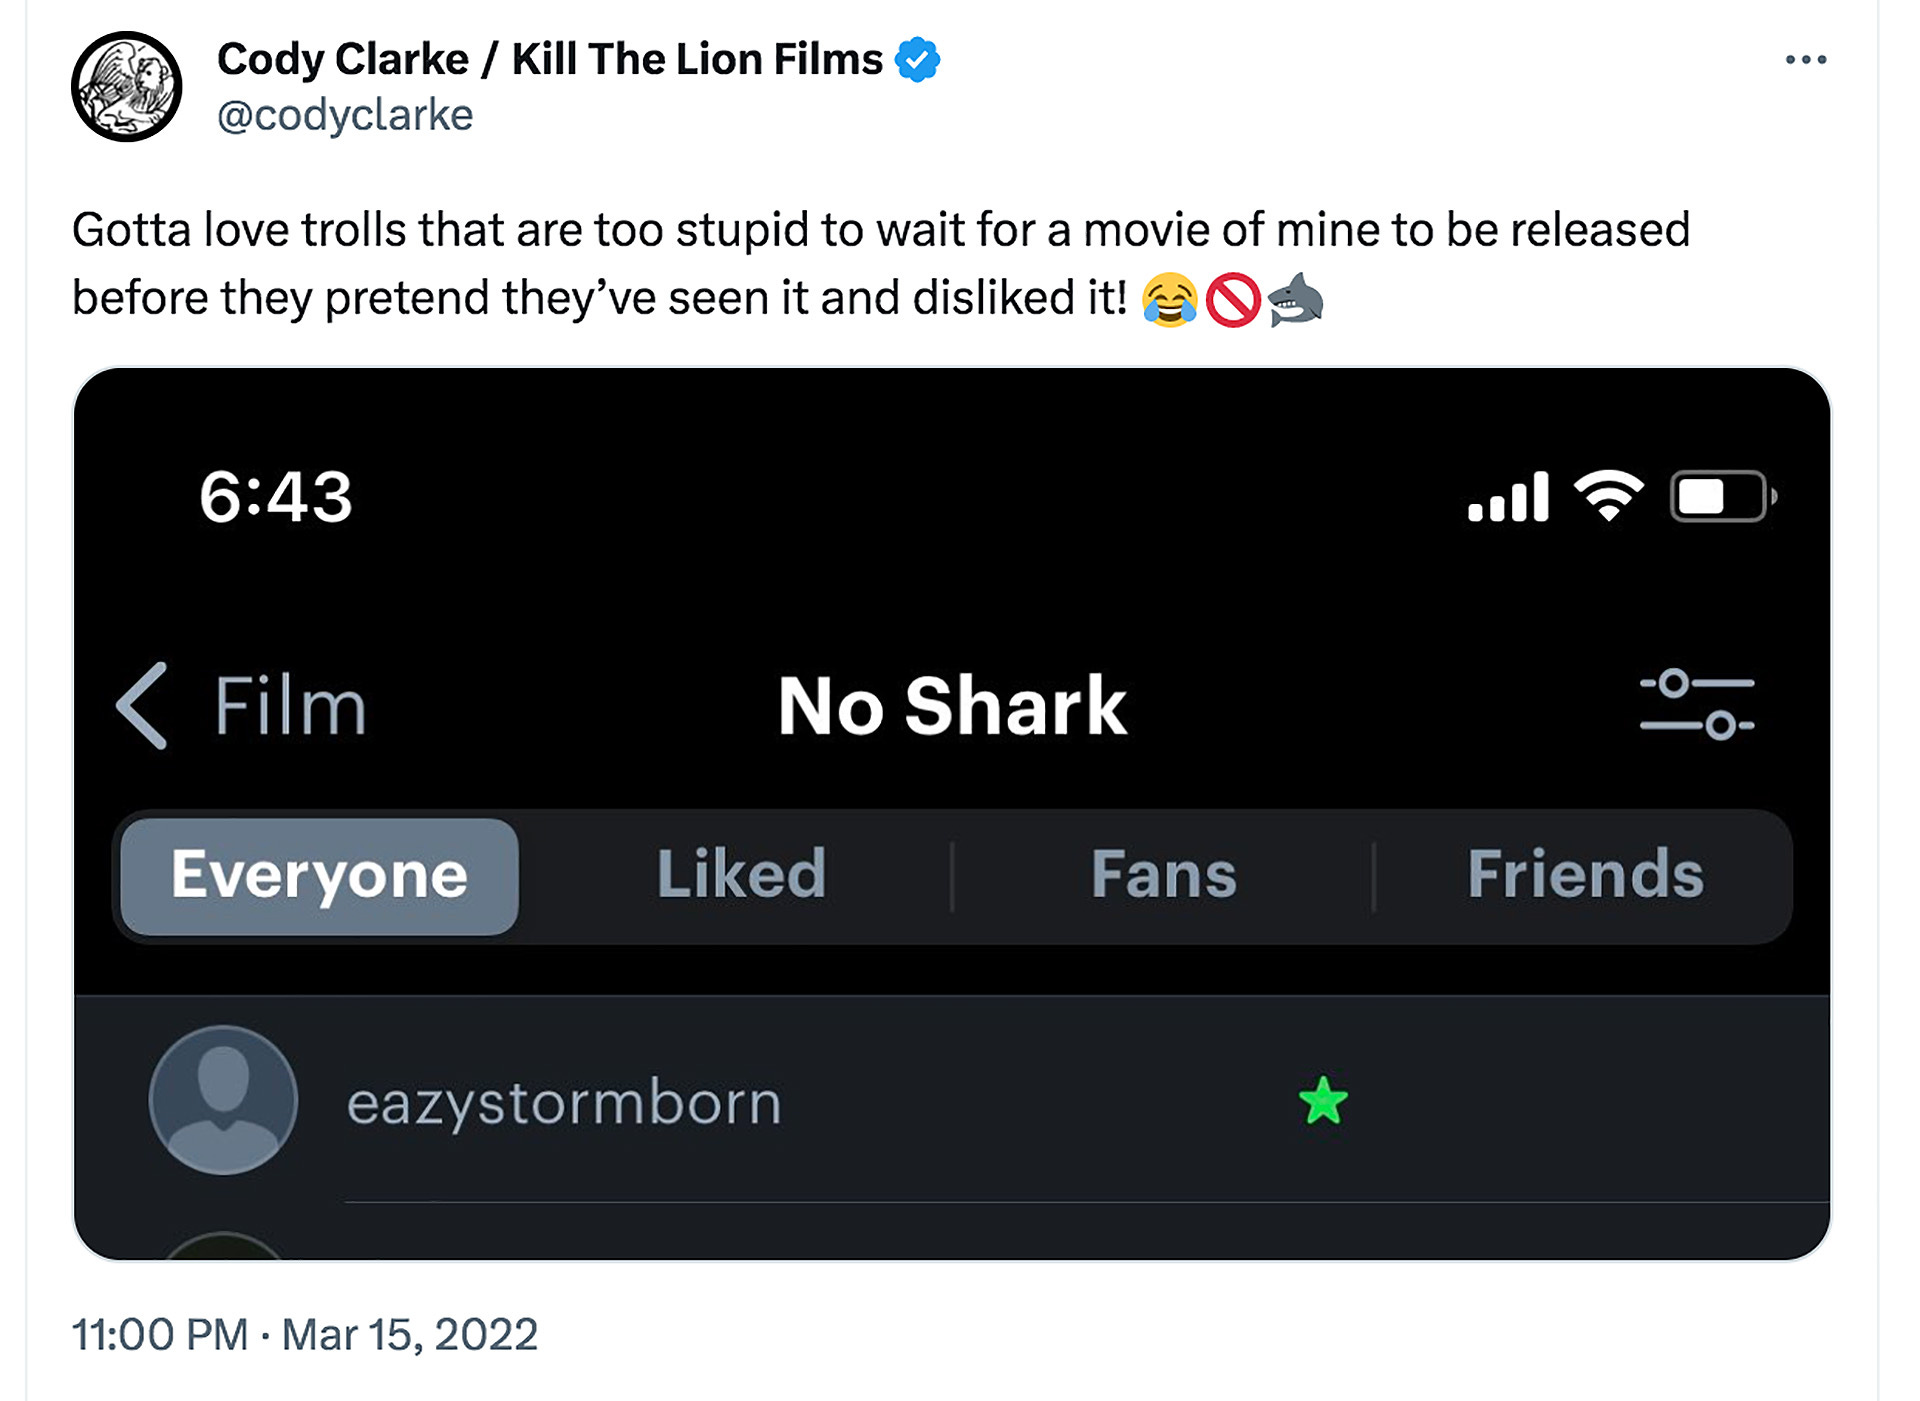Click the shark emoji in the tweet
The height and width of the screenshot is (1401, 1920).
1295,299
